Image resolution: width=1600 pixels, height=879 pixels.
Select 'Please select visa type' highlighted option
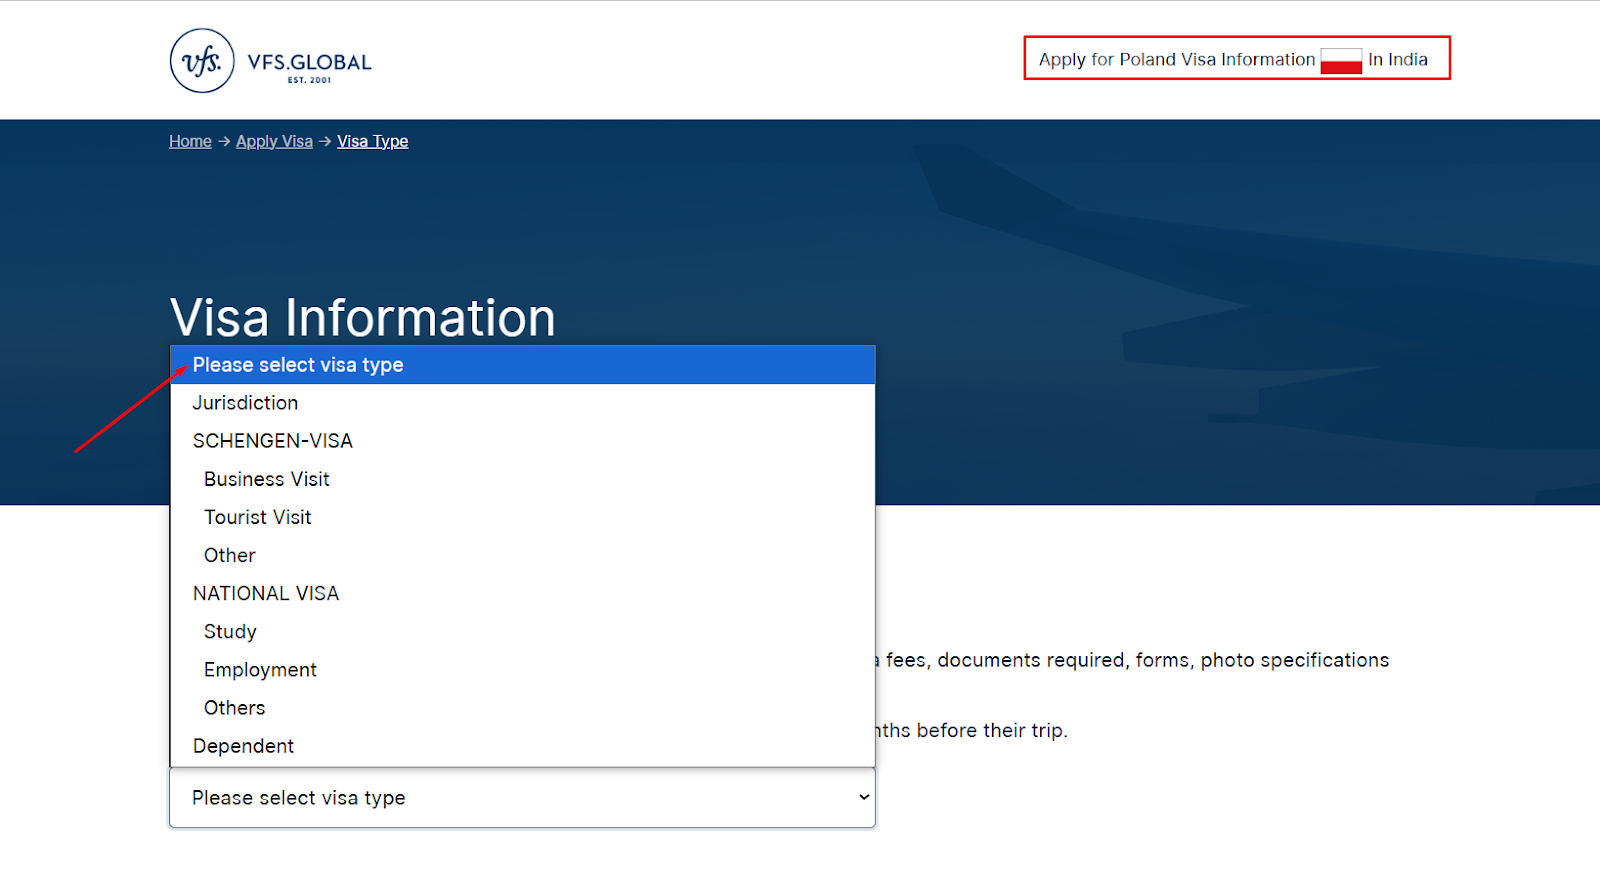523,365
